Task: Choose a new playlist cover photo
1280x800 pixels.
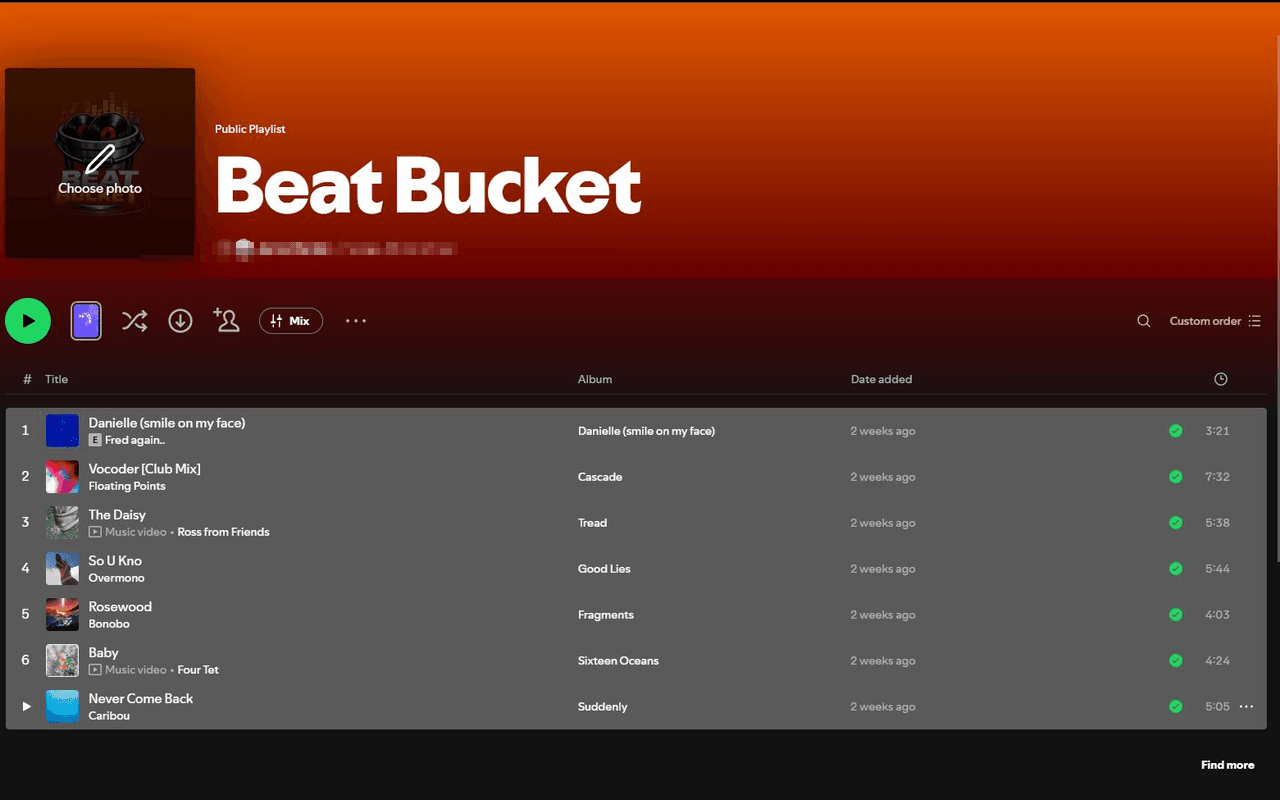Action: (100, 163)
